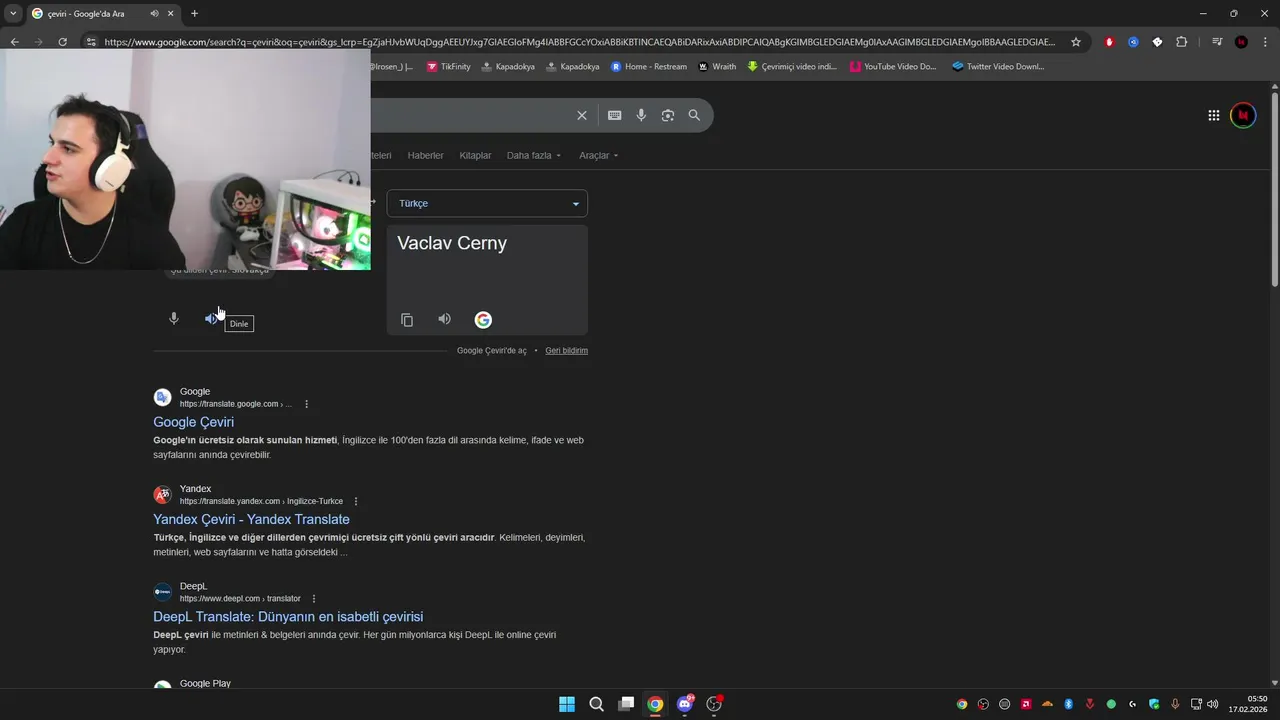The height and width of the screenshot is (720, 1280).
Task: Open the tab search dropdown arrow
Action: pyautogui.click(x=13, y=14)
